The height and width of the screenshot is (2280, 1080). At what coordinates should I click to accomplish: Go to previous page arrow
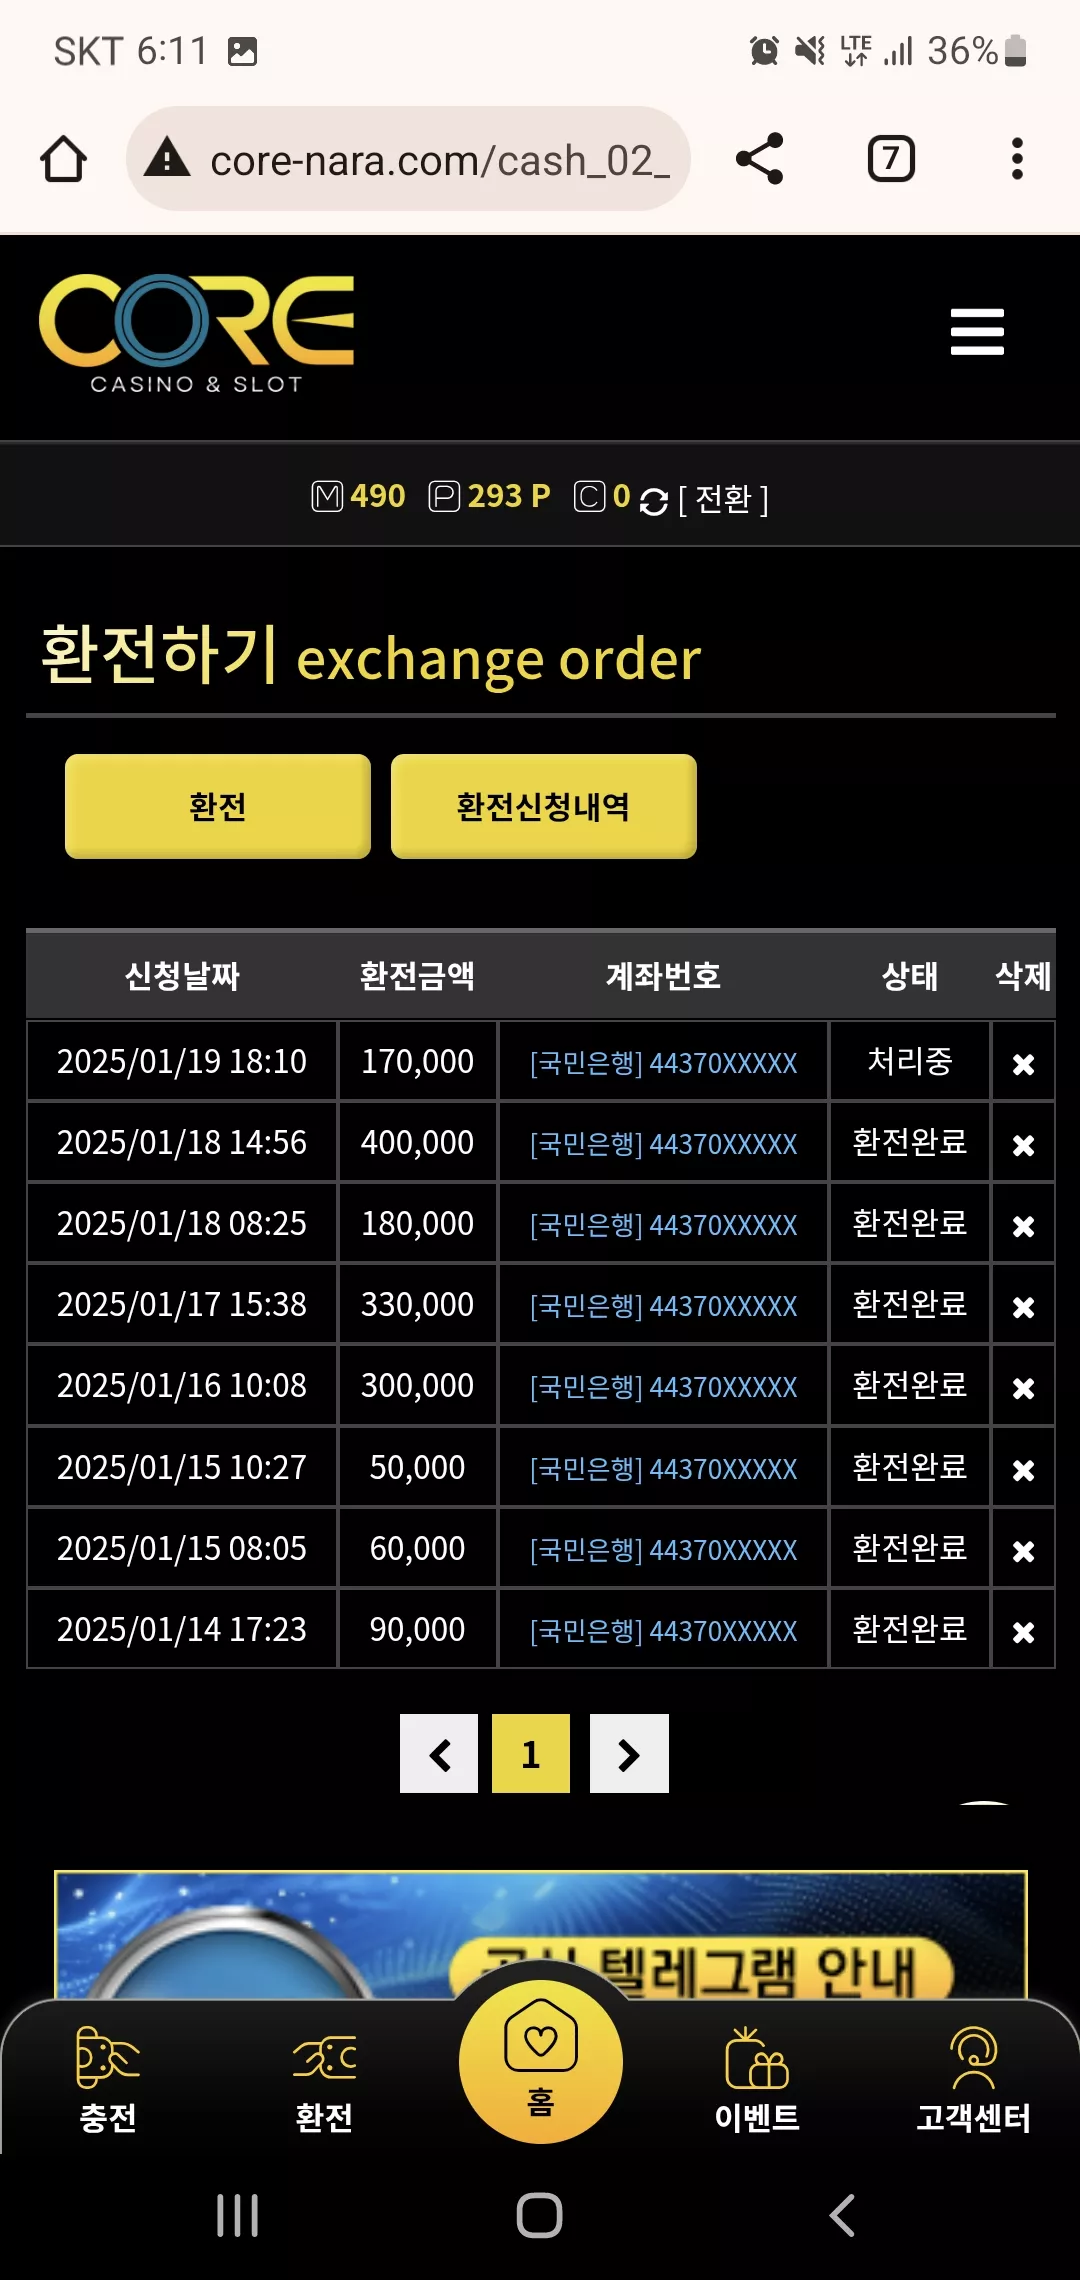pos(439,1754)
